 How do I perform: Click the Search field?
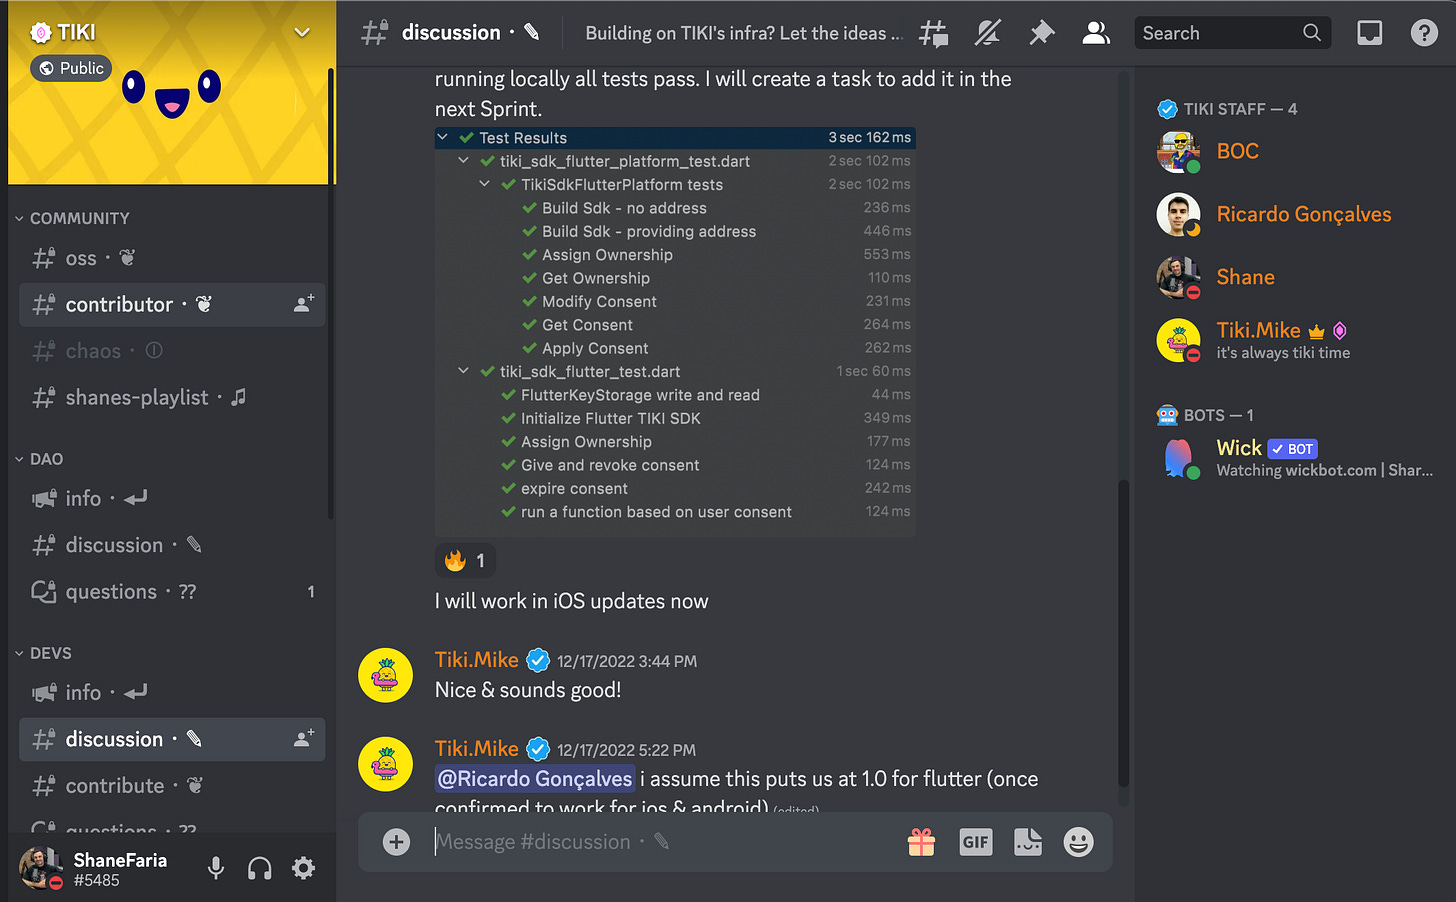(1232, 33)
